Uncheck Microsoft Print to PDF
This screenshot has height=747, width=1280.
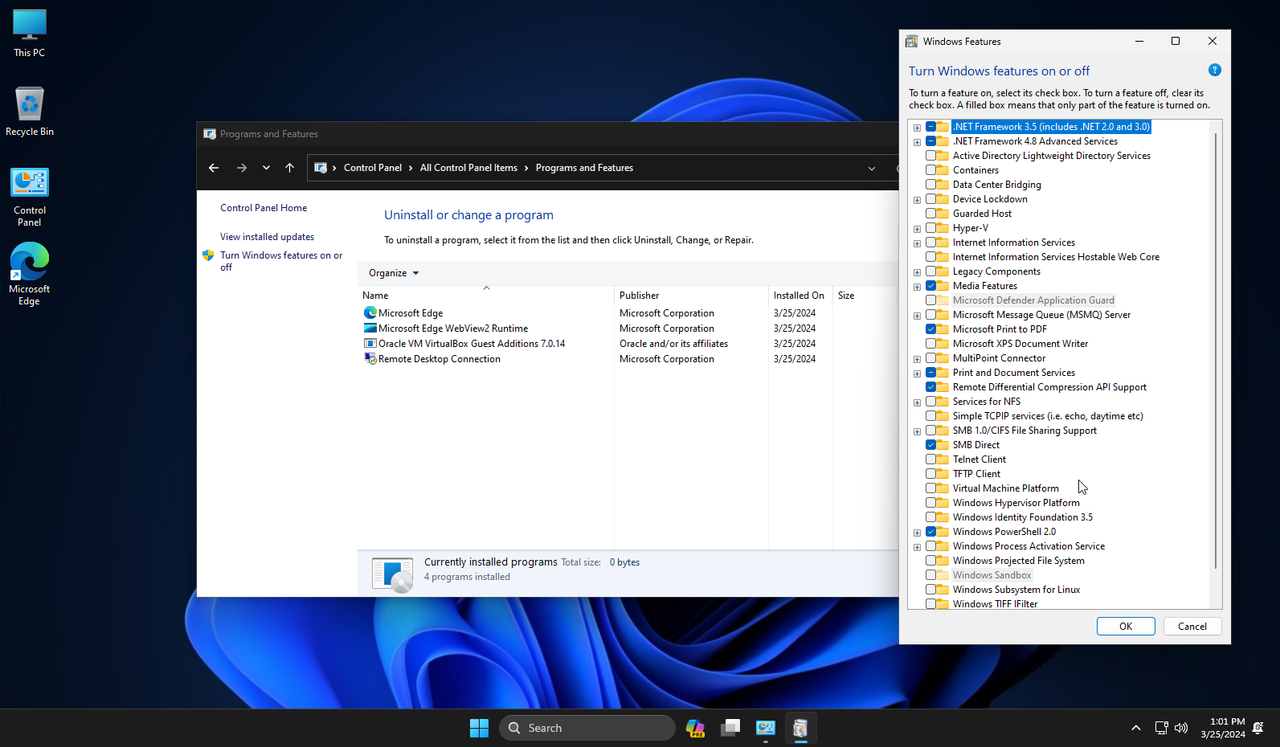click(x=931, y=329)
